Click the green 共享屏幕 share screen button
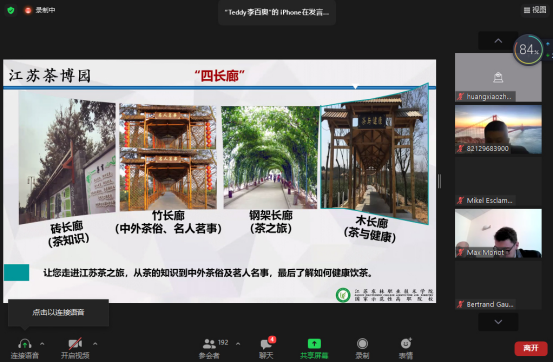Viewport: 554px width, 363px height. [x=314, y=348]
